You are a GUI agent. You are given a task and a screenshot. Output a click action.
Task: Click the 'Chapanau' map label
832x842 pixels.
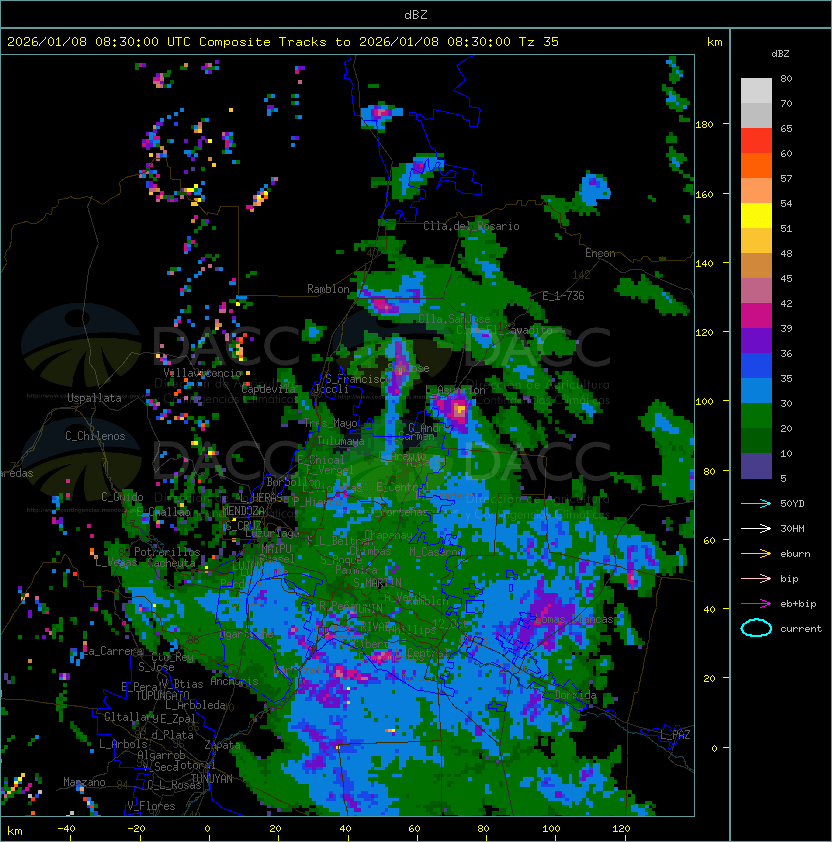389,535
